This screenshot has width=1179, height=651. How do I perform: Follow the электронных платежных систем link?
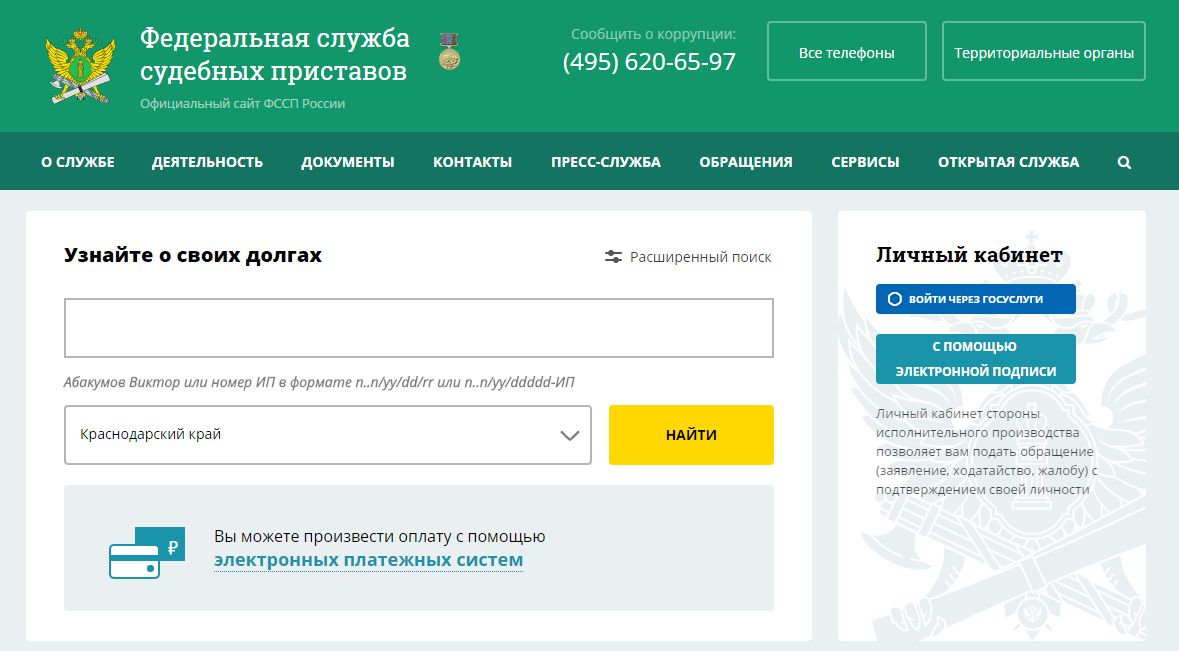(x=368, y=560)
